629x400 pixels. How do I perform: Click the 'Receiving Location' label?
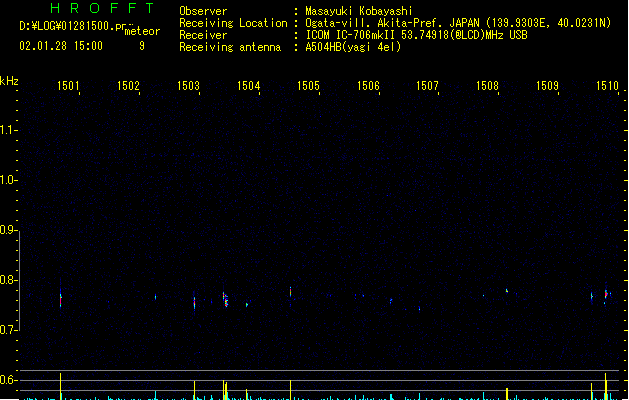tap(233, 23)
